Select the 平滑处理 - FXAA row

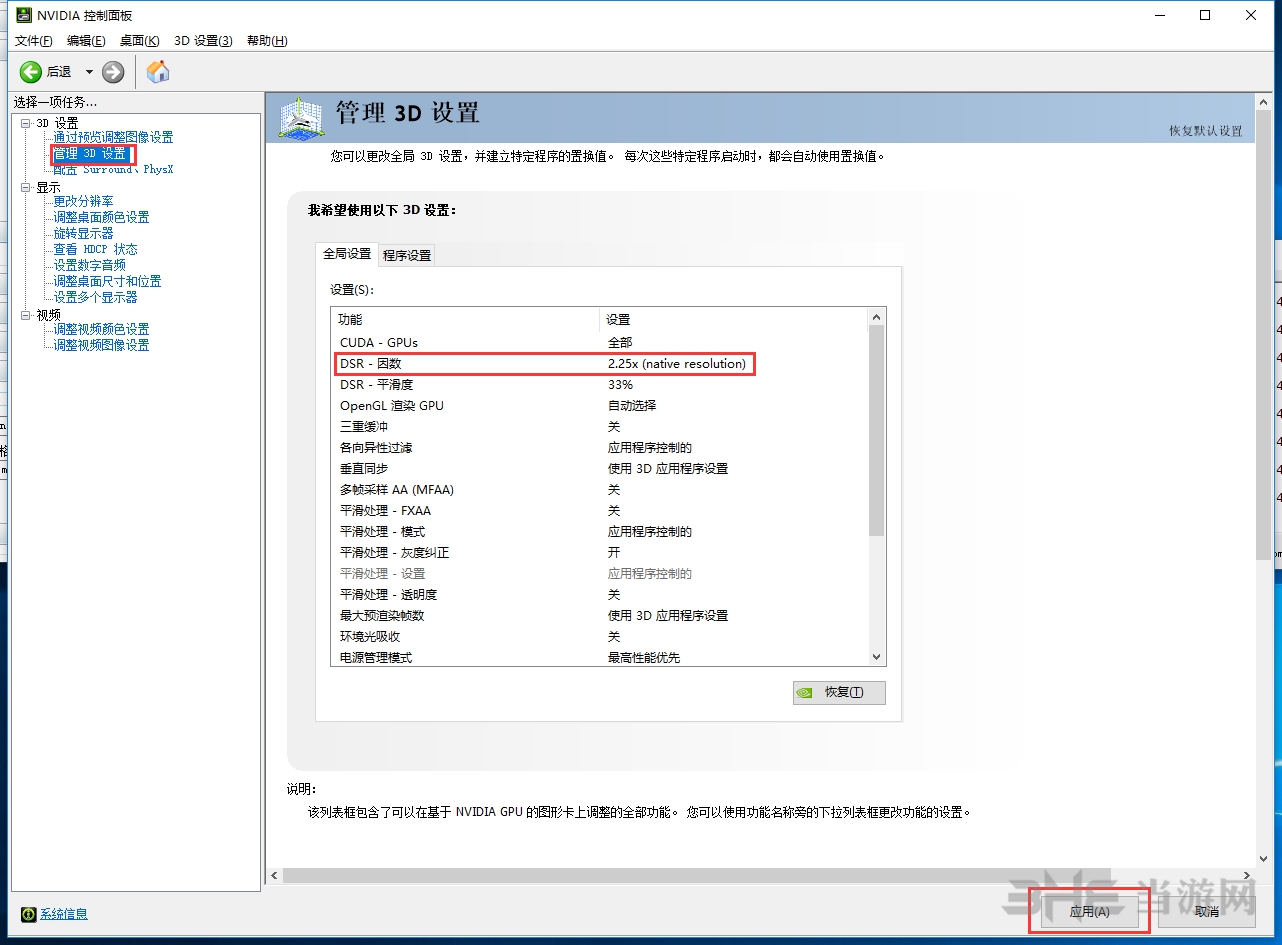tap(599, 510)
